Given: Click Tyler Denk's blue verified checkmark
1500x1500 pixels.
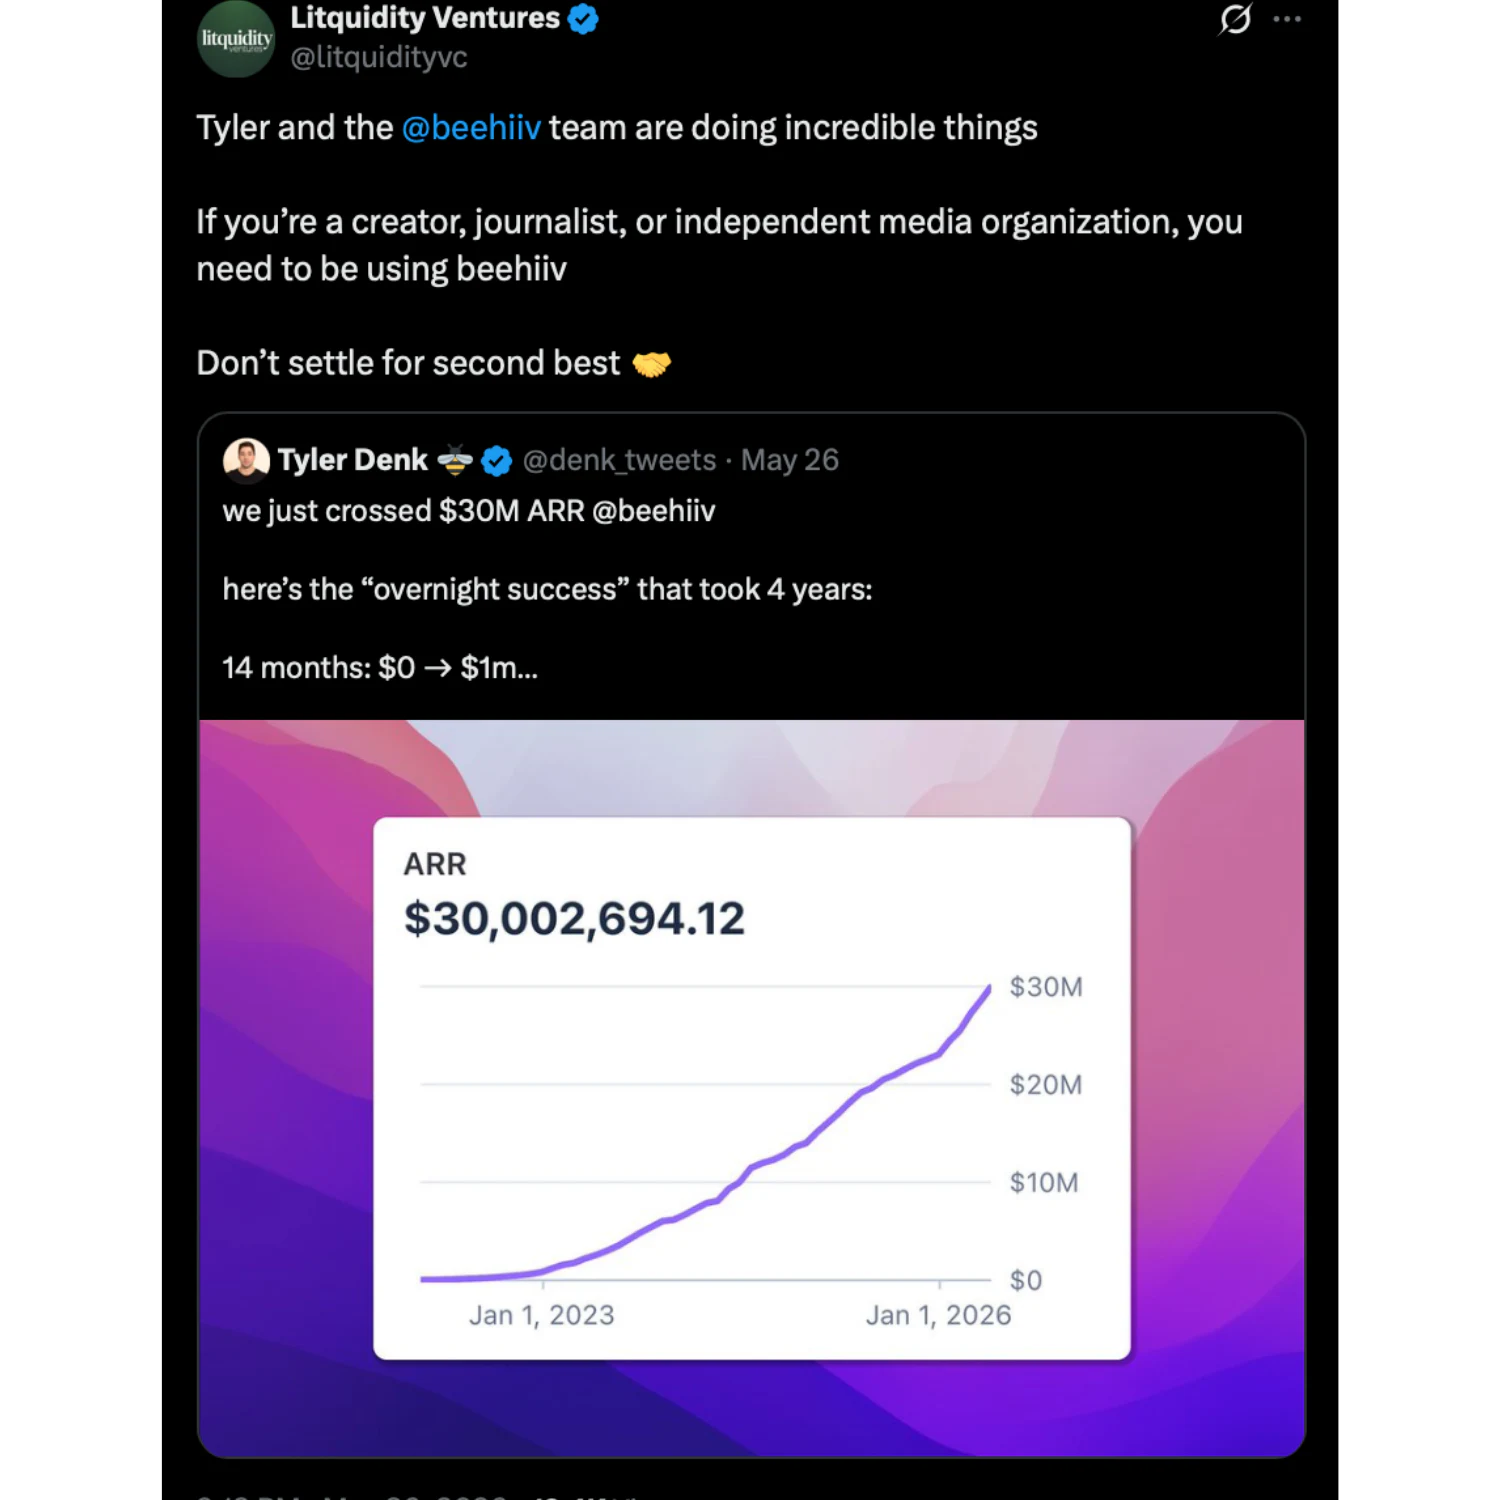Looking at the screenshot, I should pos(497,460).
